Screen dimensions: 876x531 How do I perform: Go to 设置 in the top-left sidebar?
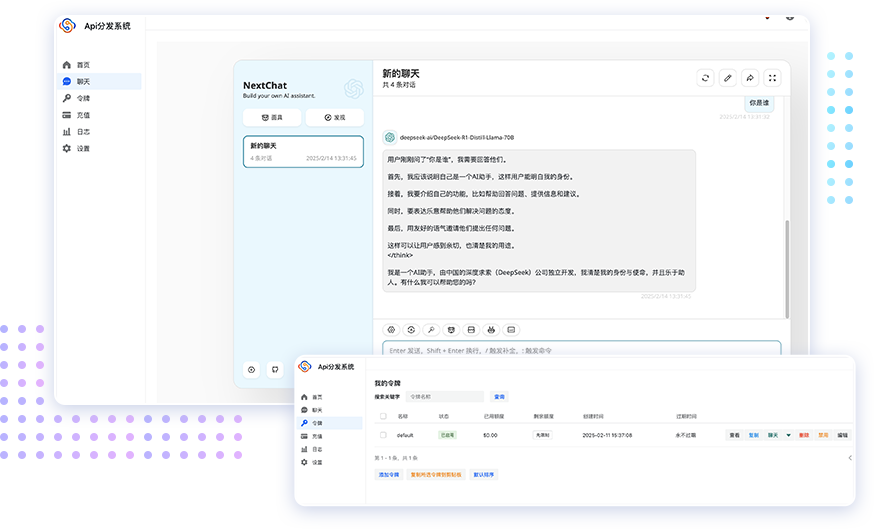pos(82,148)
